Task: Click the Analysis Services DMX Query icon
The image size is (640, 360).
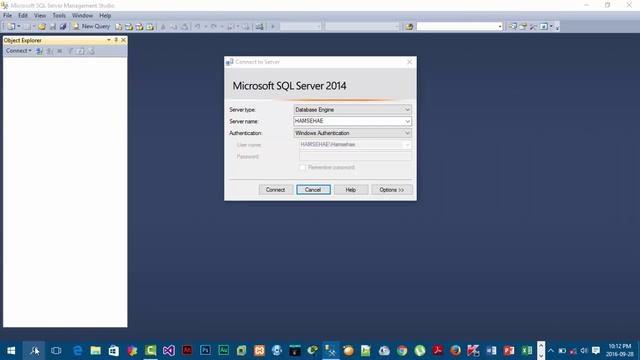Action: (x=140, y=27)
